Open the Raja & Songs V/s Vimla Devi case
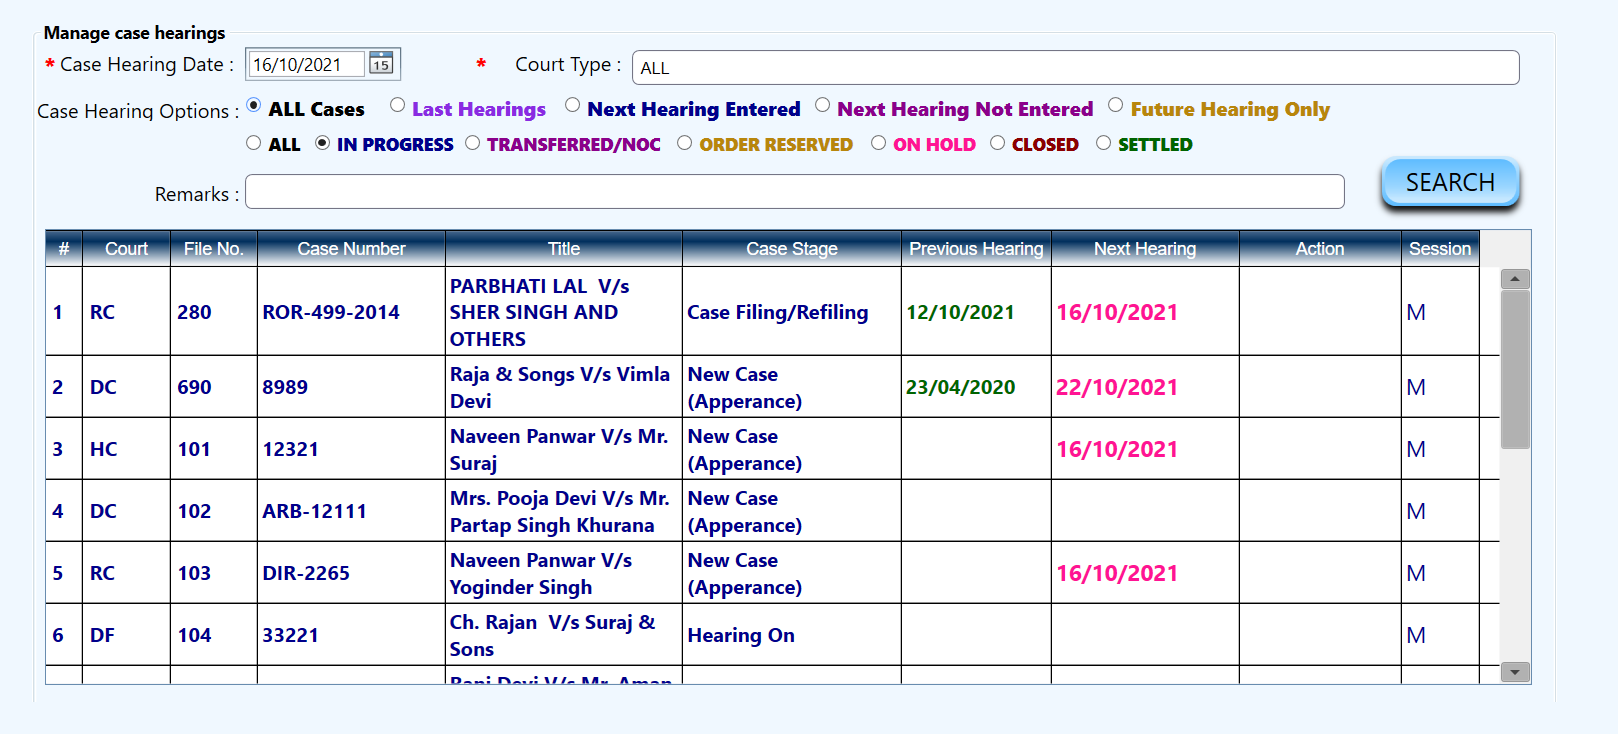The height and width of the screenshot is (734, 1618). [559, 387]
